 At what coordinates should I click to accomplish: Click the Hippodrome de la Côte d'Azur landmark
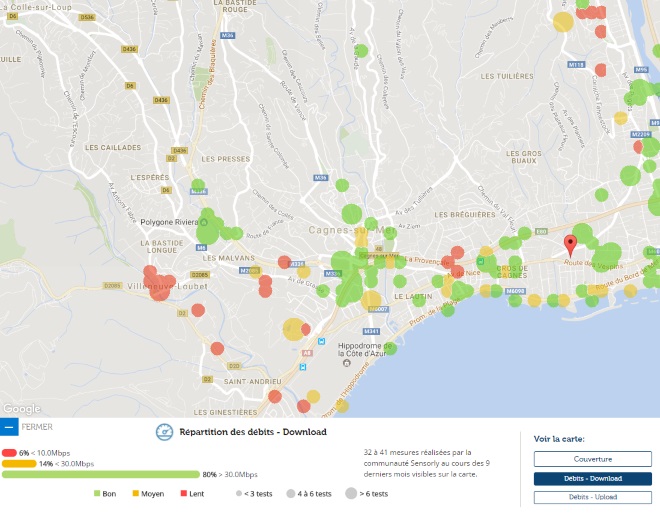(364, 348)
